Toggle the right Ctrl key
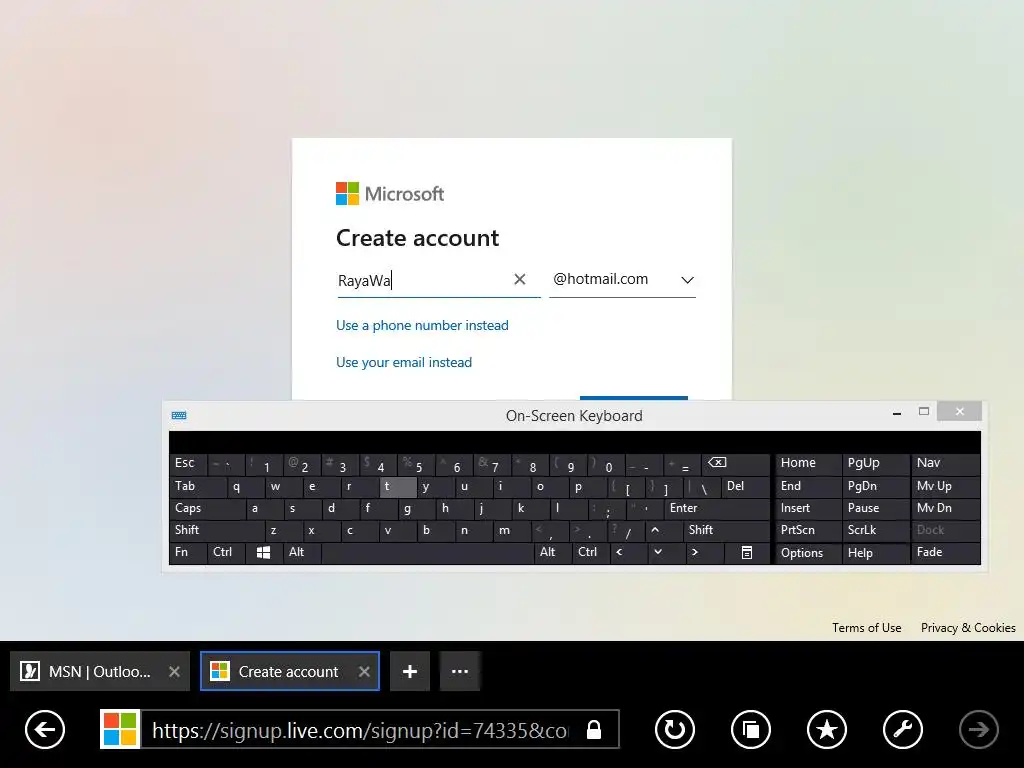The width and height of the screenshot is (1024, 768). (591, 552)
